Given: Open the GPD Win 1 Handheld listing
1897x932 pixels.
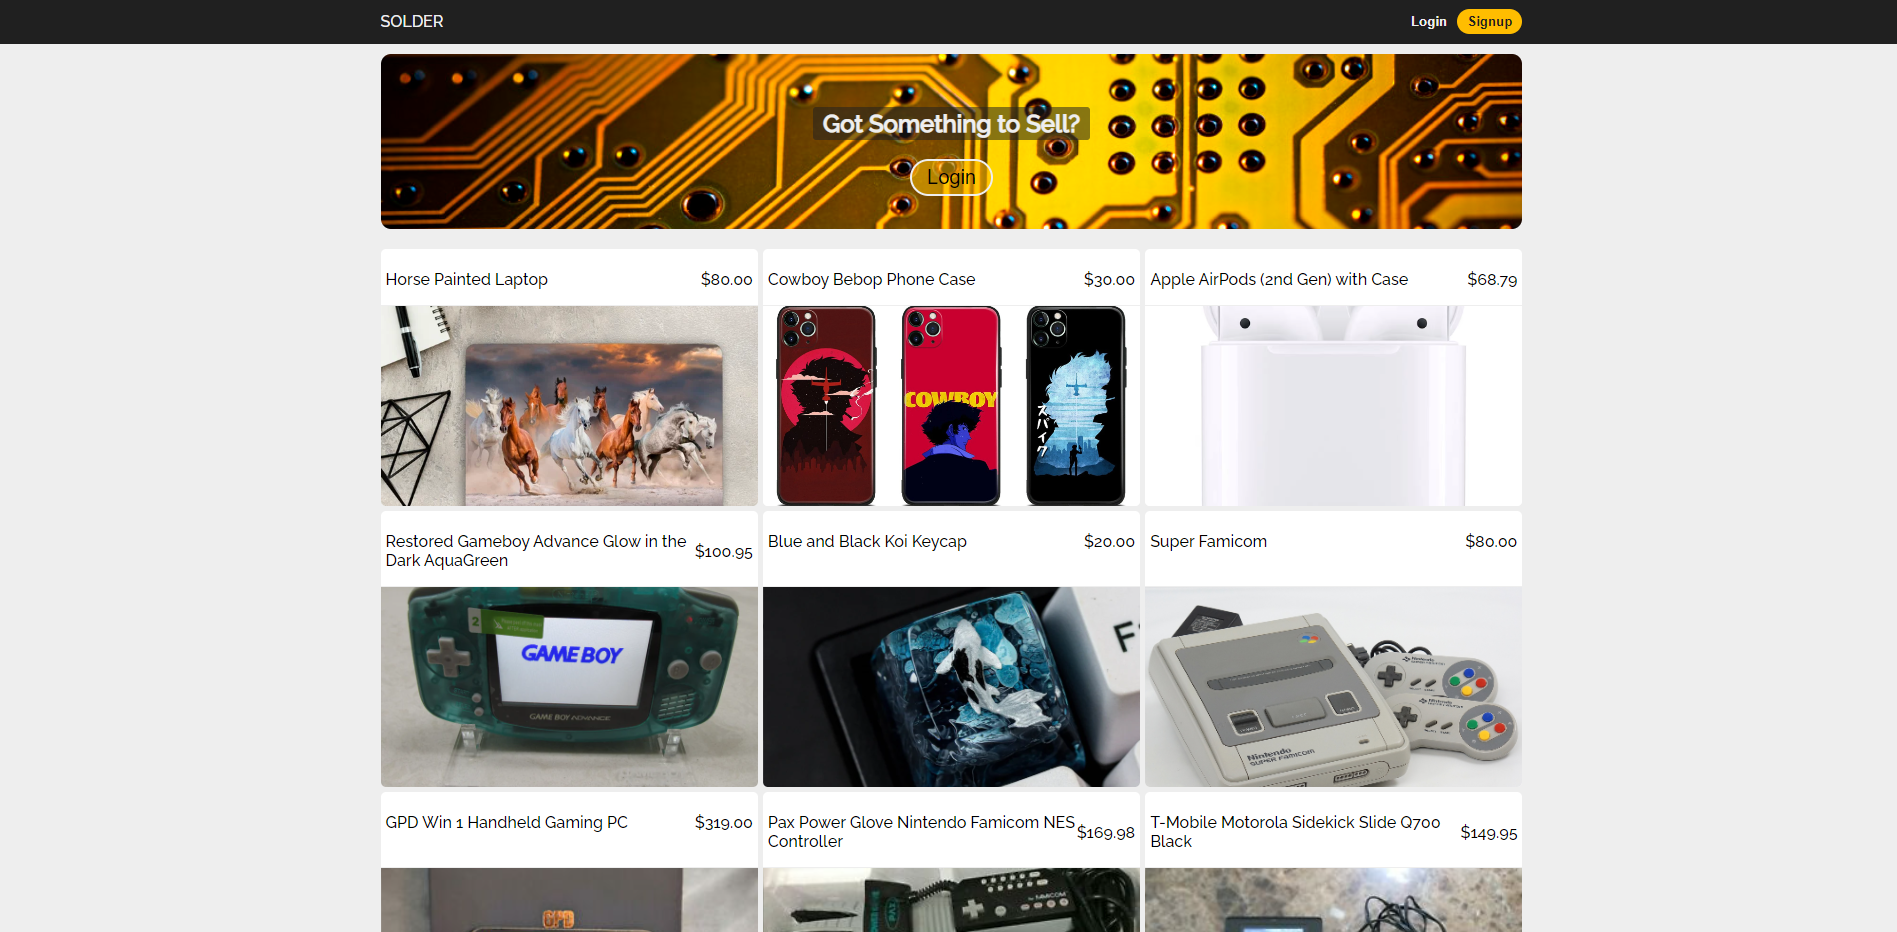Looking at the screenshot, I should pyautogui.click(x=506, y=822).
